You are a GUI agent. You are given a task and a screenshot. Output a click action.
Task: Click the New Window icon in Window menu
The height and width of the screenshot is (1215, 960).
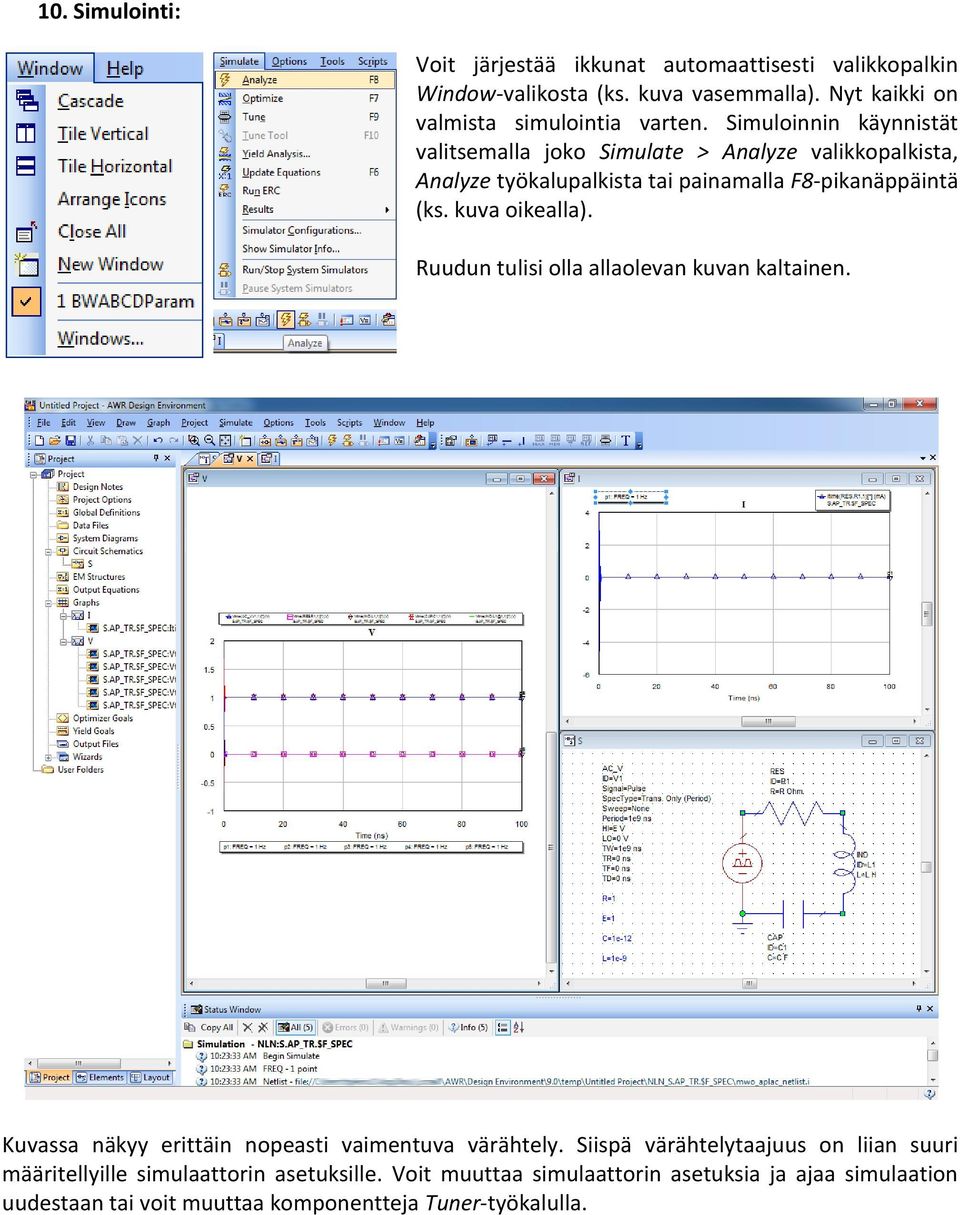pyautogui.click(x=27, y=265)
